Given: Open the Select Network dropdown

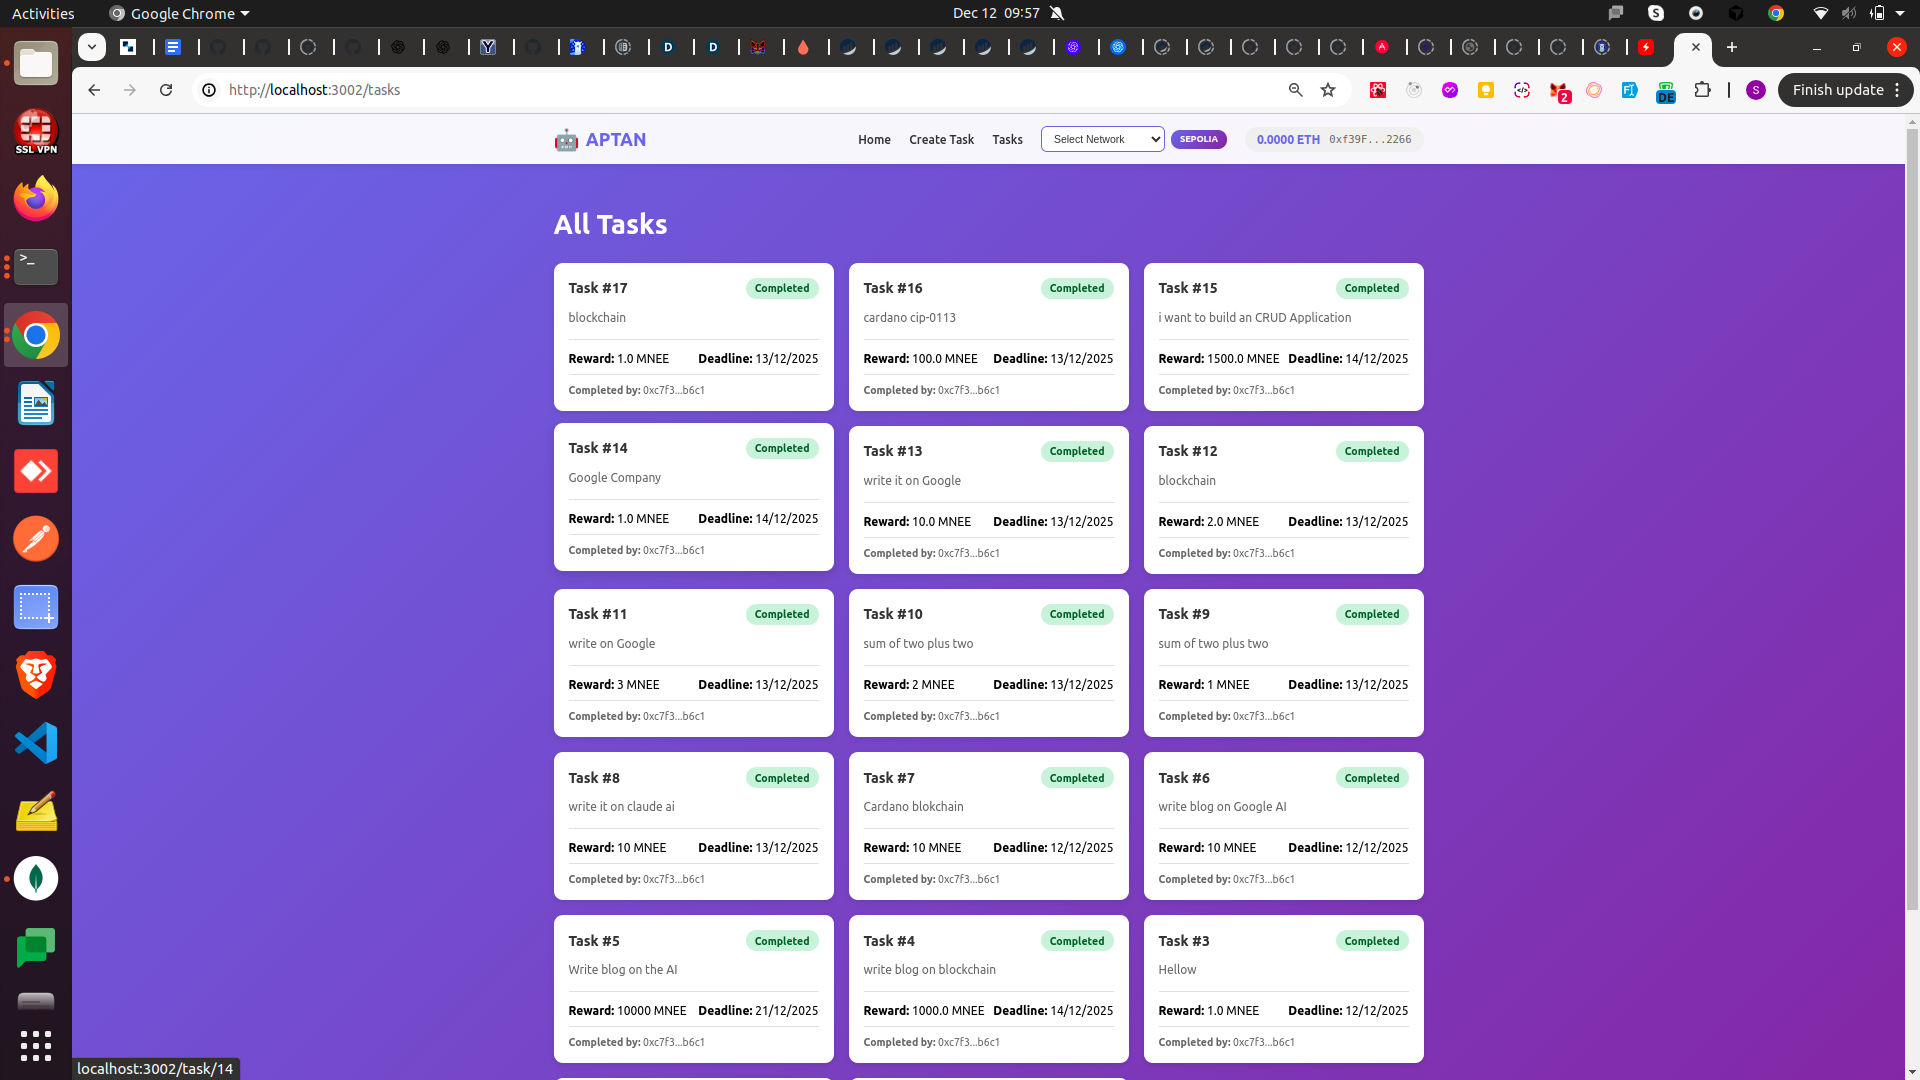Looking at the screenshot, I should click(1102, 139).
